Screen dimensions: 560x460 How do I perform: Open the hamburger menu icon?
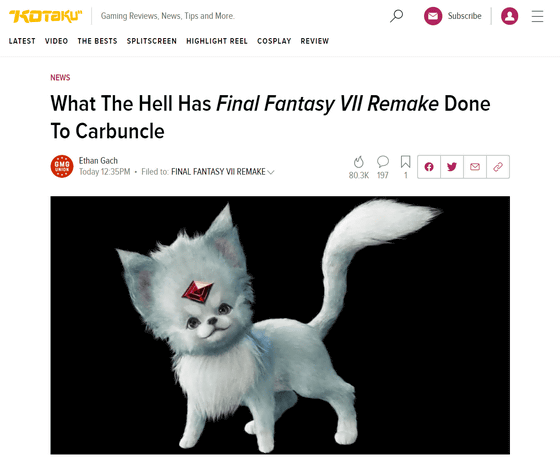pos(537,16)
